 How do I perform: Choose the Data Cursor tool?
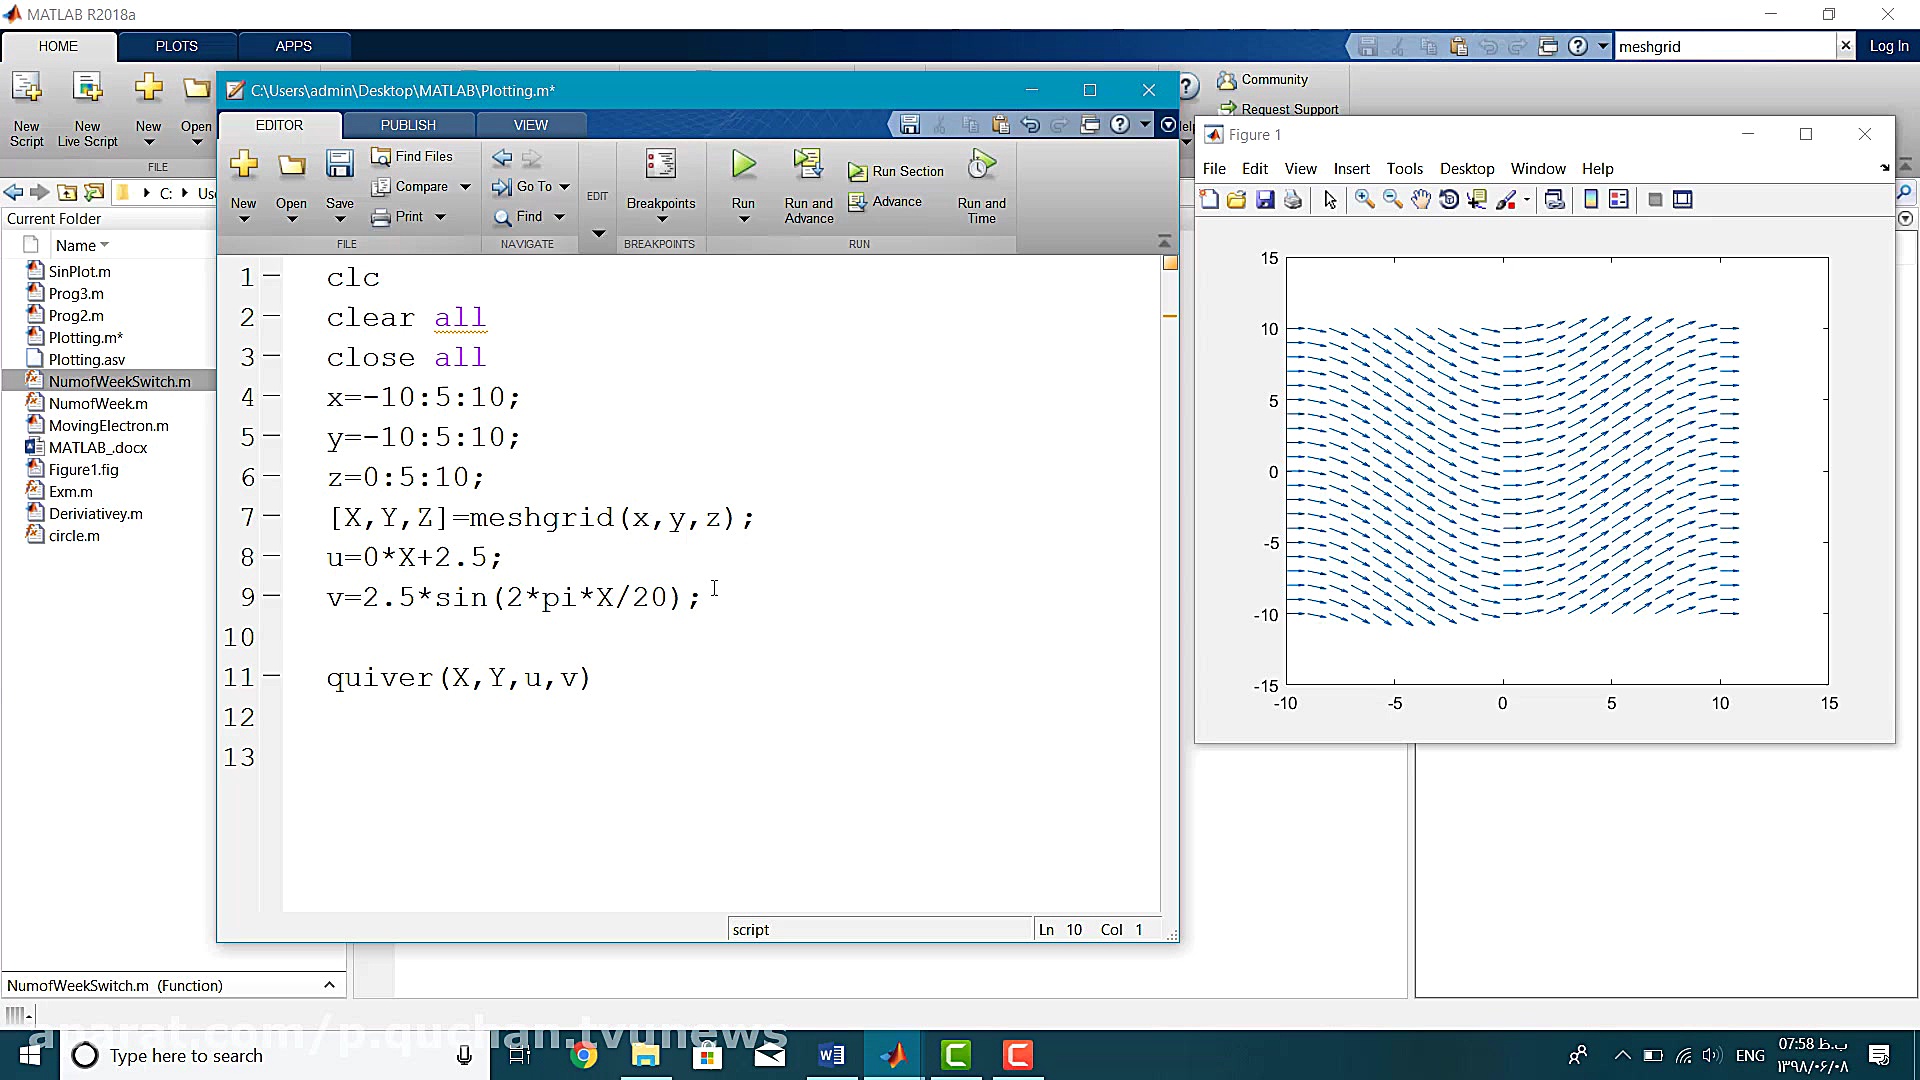1477,200
